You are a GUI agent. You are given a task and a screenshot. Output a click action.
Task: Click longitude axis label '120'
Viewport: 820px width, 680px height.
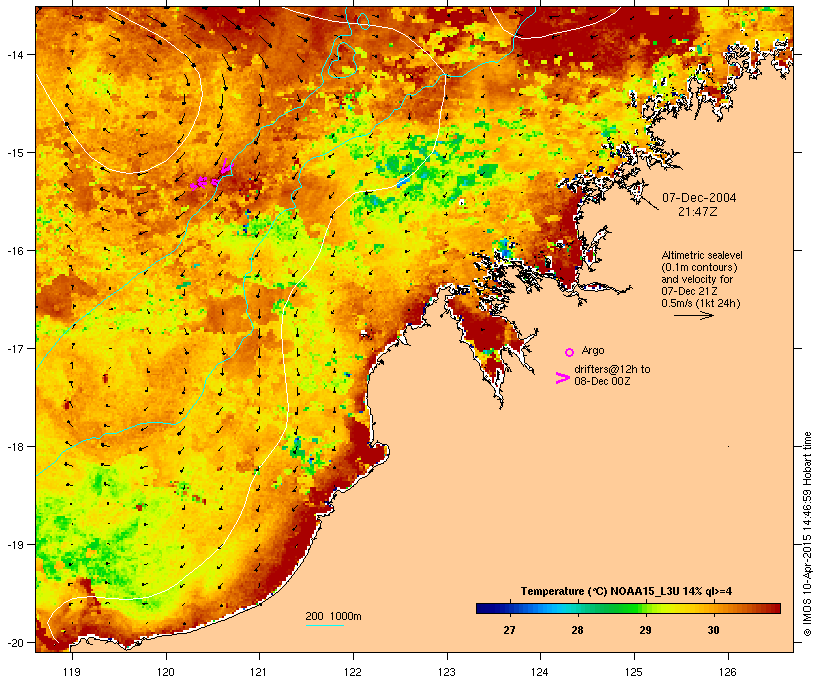(x=166, y=672)
